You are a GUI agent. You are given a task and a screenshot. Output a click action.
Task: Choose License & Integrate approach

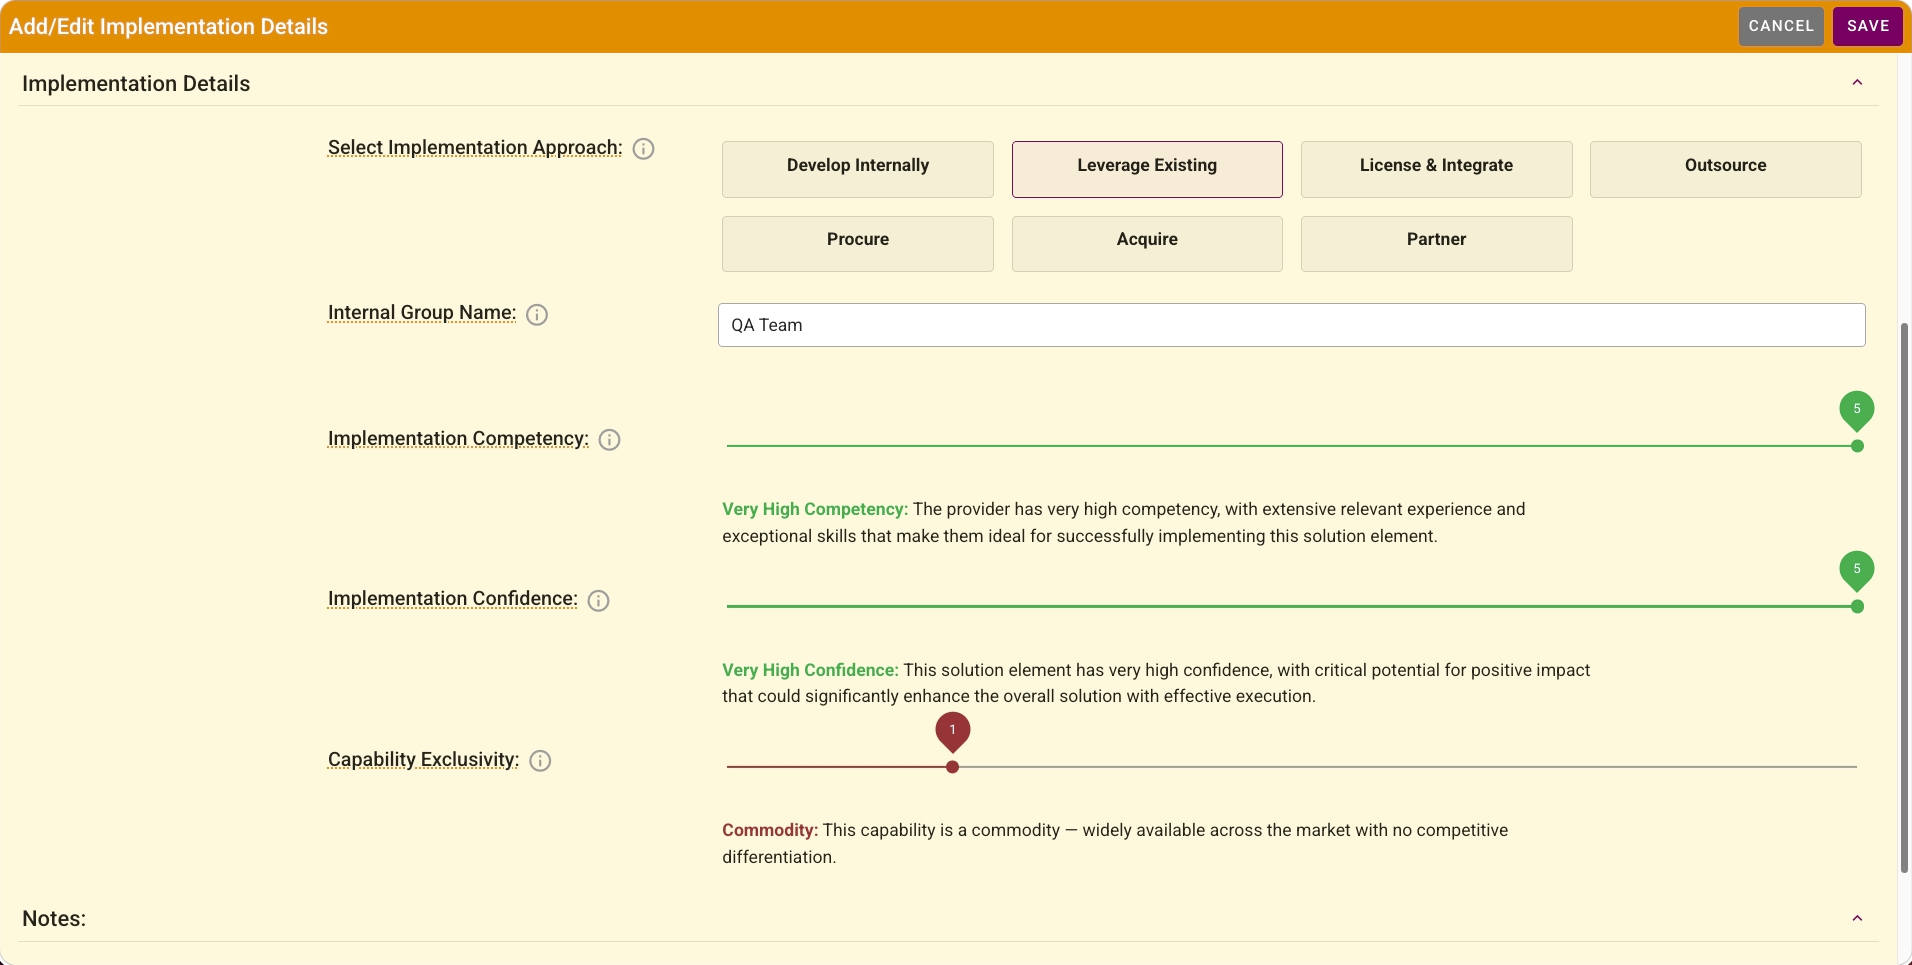pos(1436,169)
